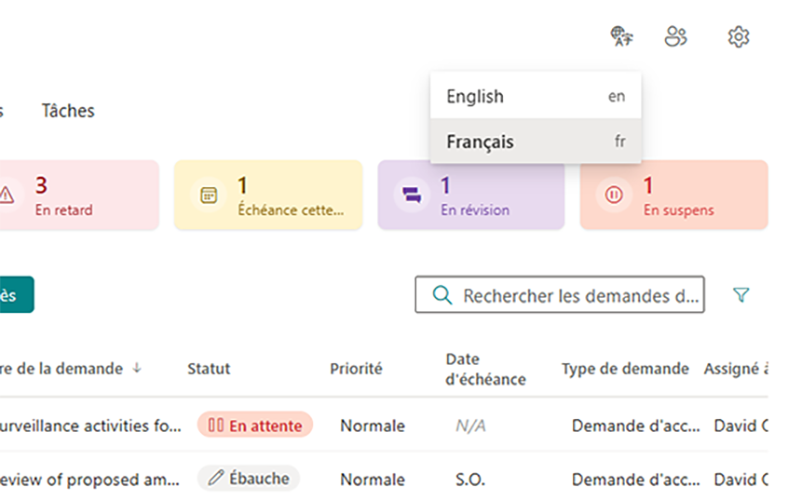Image resolution: width=800 pixels, height=500 pixels.
Task: Click the magnifier icon in search box
Action: 442,295
